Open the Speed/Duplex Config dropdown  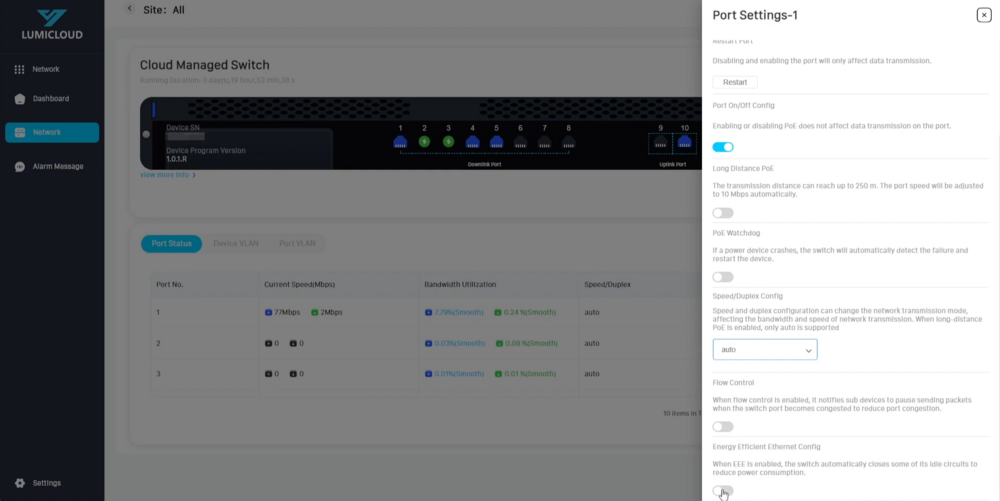tap(765, 350)
